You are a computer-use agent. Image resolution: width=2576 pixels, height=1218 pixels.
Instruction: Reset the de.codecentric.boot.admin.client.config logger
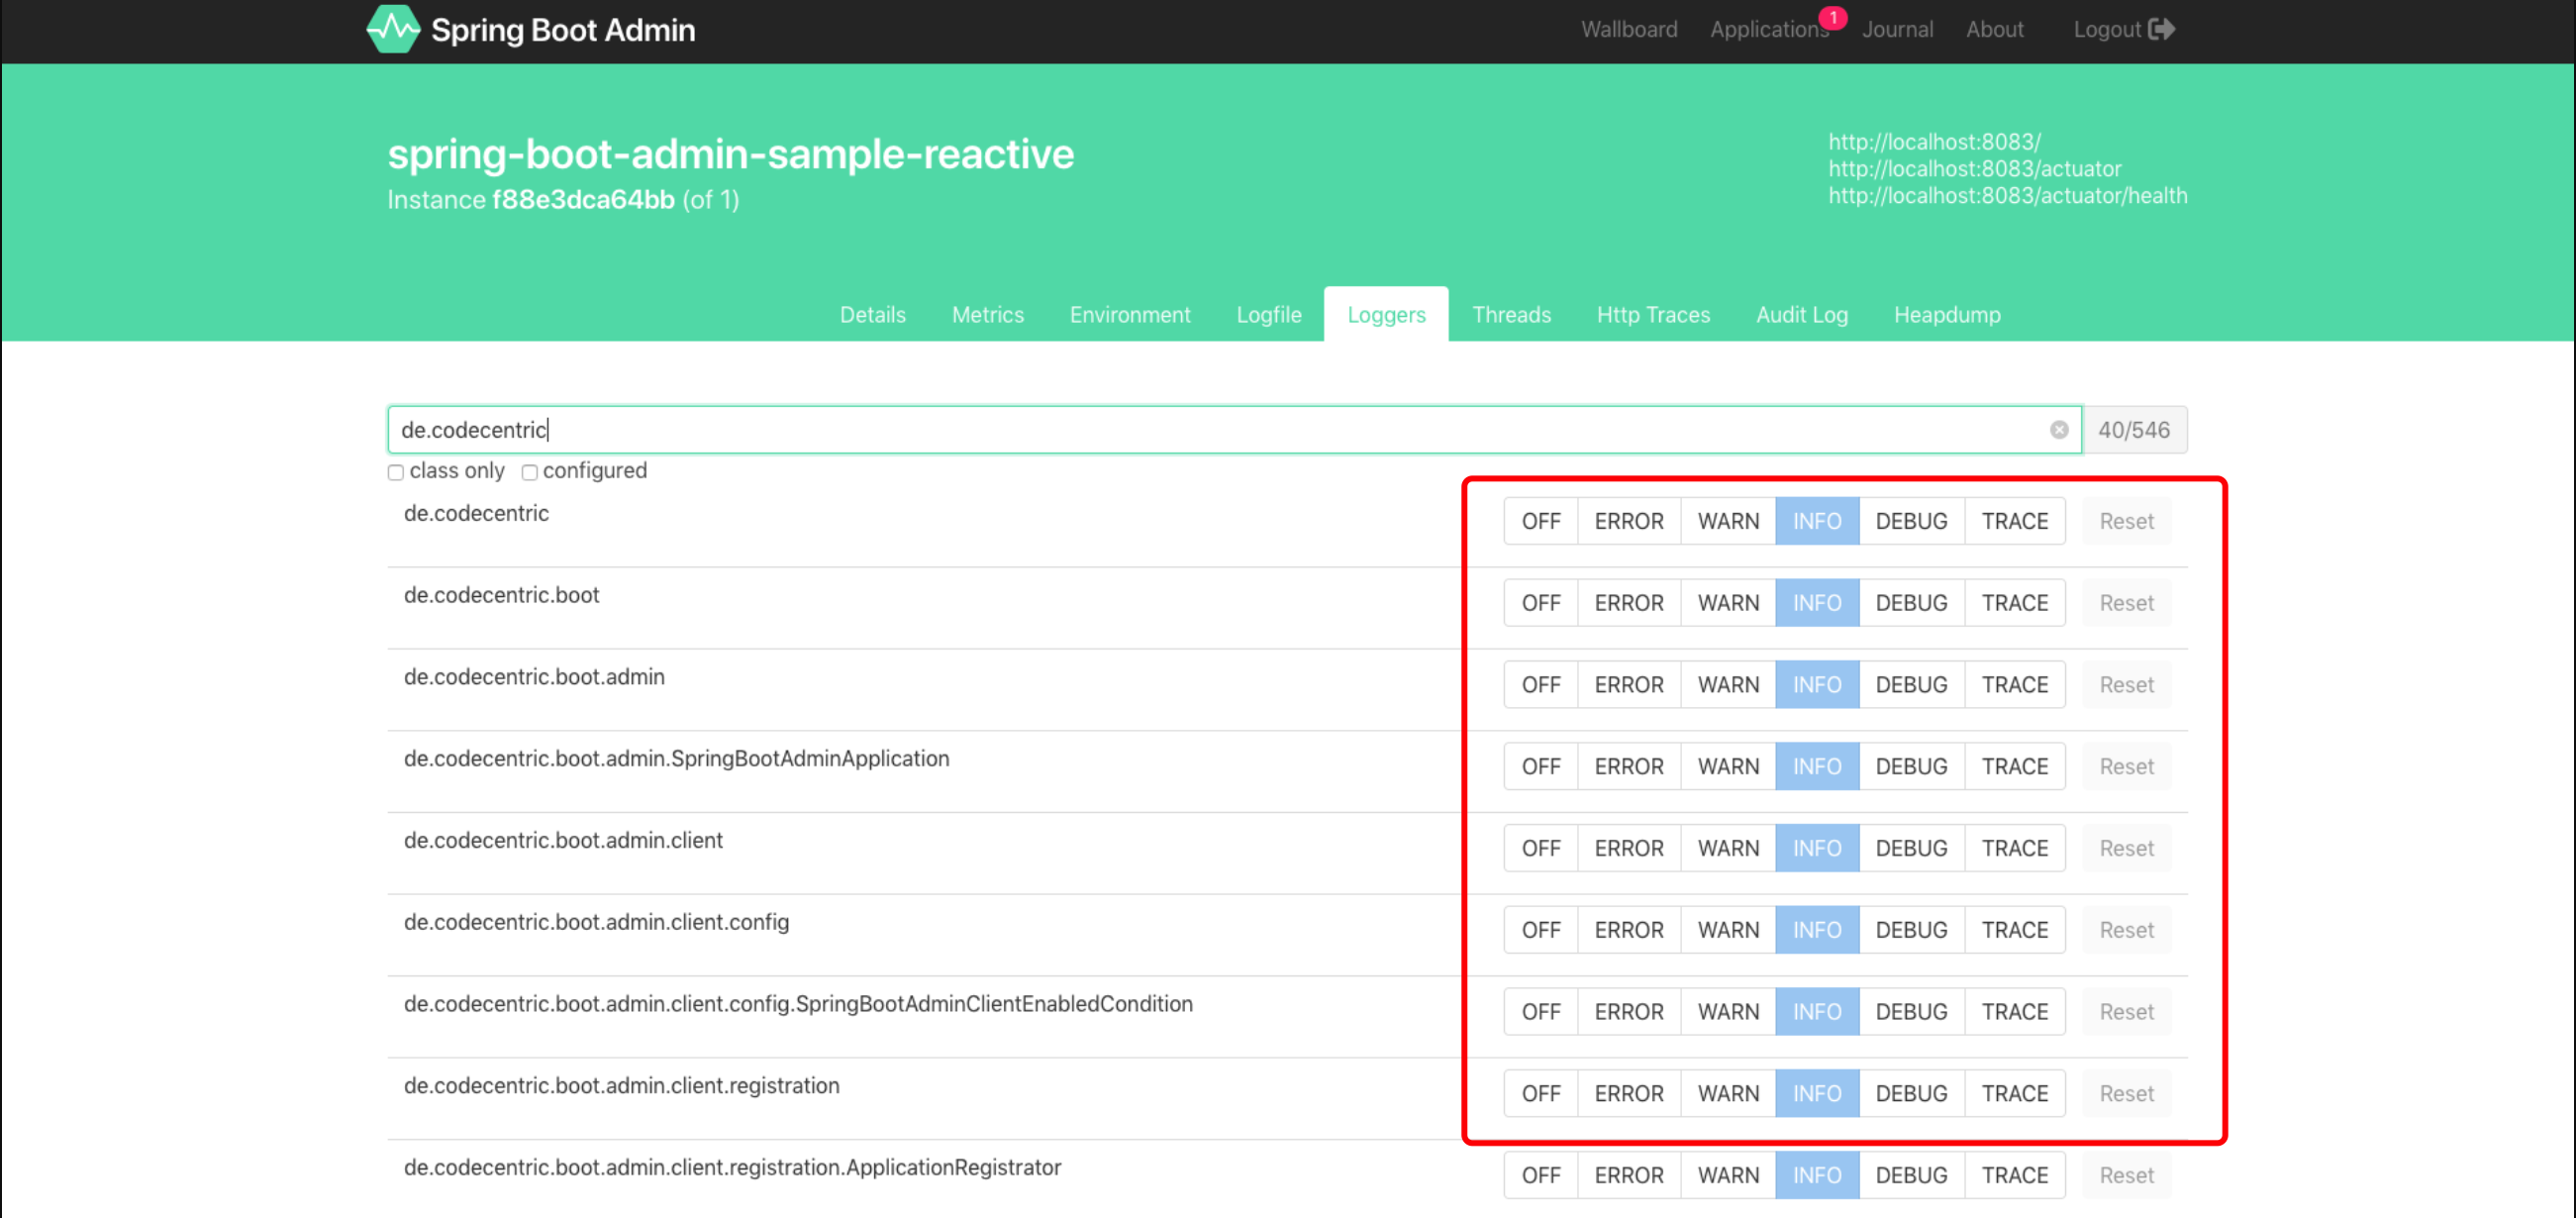2126,931
